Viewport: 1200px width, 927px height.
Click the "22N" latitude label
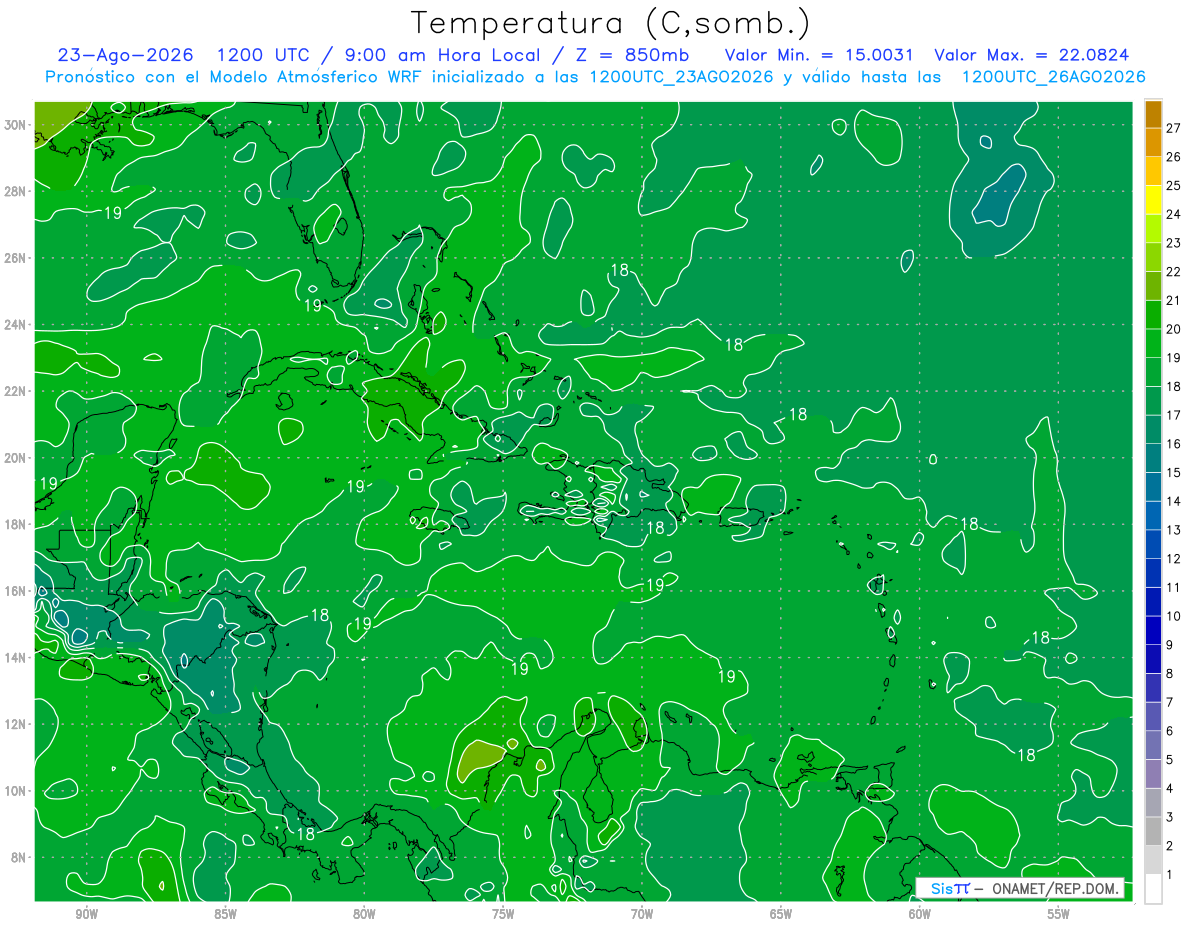(x=16, y=391)
